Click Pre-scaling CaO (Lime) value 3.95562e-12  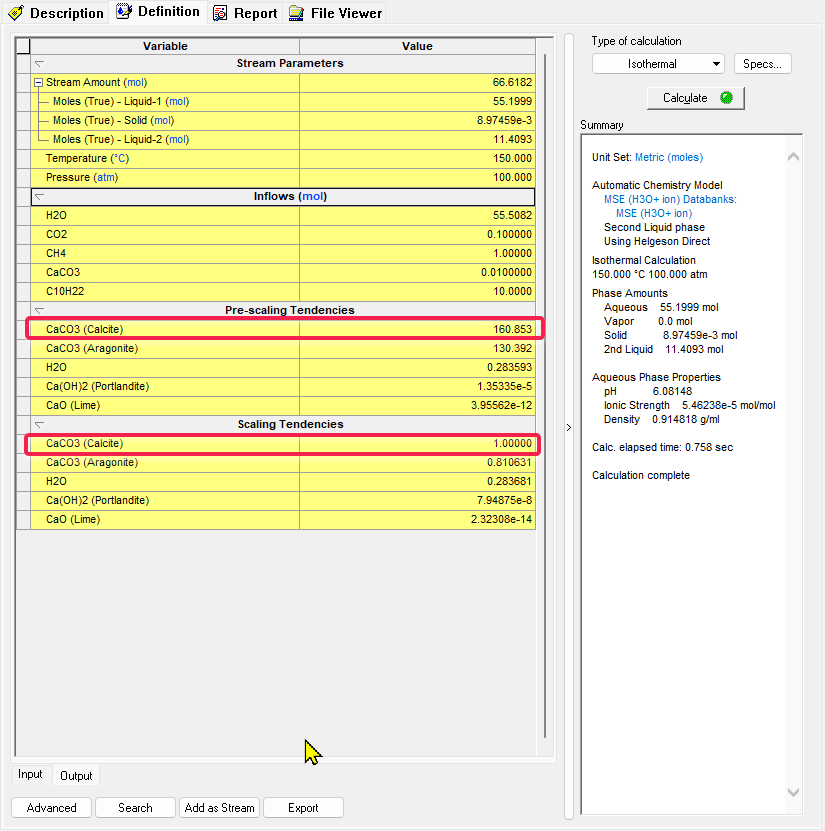tap(418, 405)
